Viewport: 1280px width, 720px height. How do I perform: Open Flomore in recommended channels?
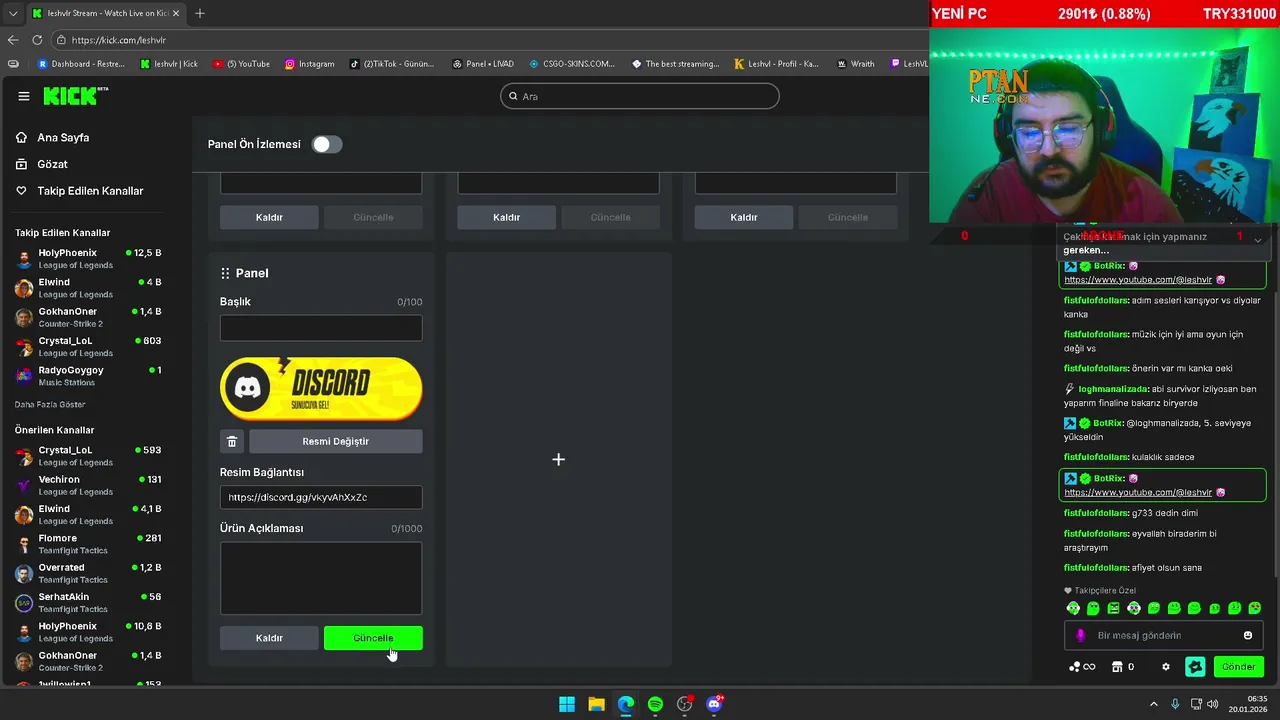88,544
